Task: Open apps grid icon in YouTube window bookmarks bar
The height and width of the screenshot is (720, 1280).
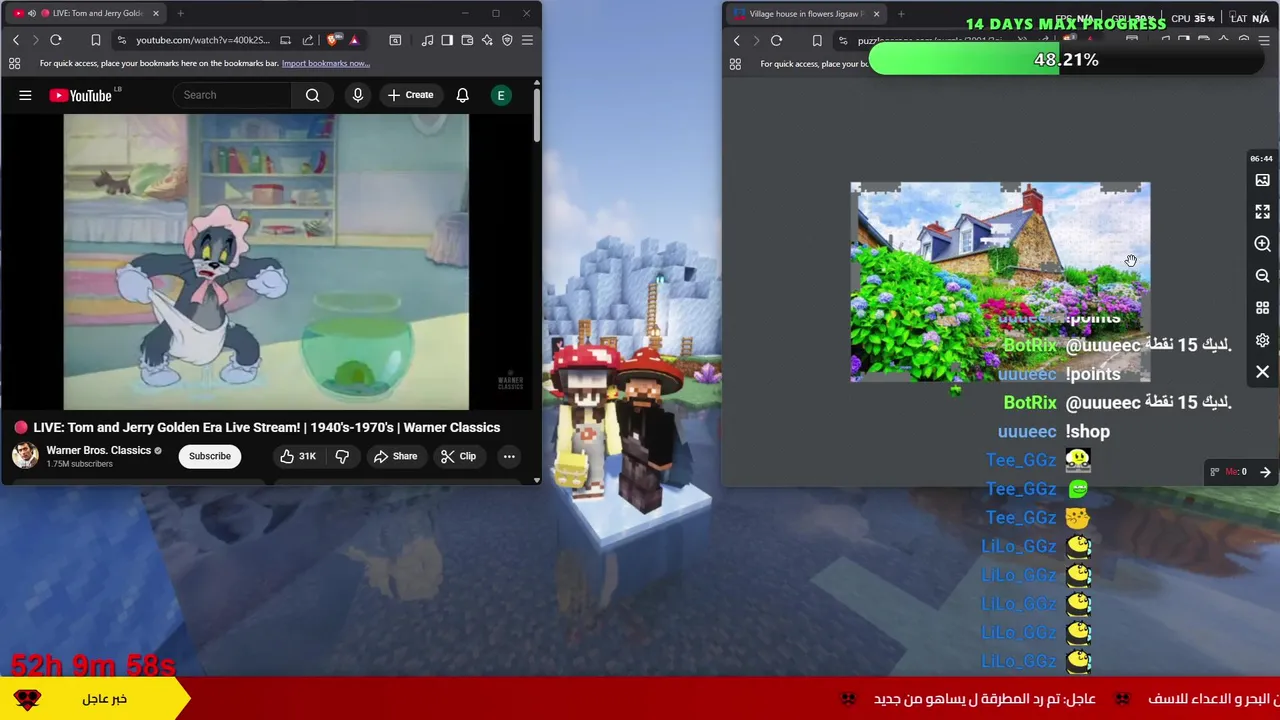Action: click(14, 63)
